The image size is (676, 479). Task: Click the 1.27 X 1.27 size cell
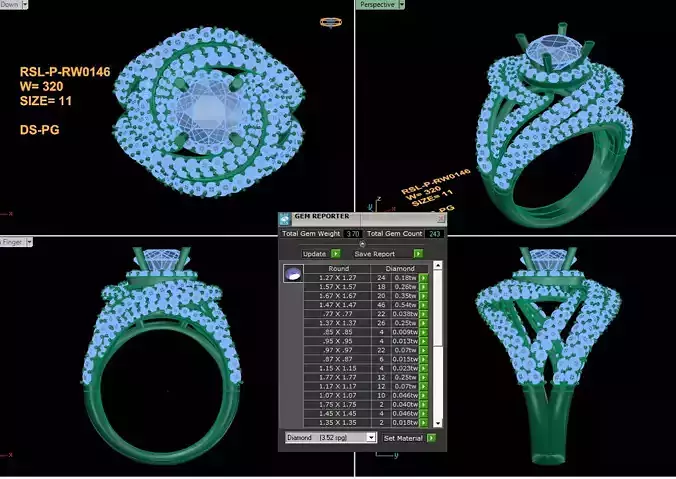click(338, 278)
